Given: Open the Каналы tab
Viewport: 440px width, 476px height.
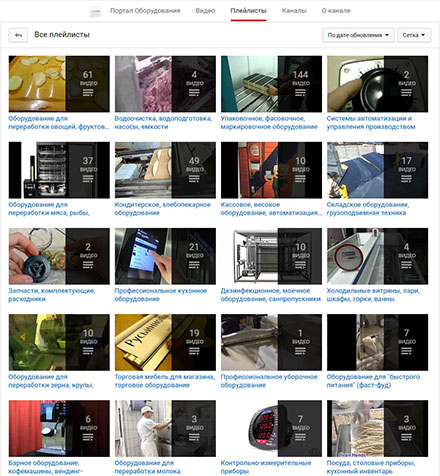Looking at the screenshot, I should point(294,11).
